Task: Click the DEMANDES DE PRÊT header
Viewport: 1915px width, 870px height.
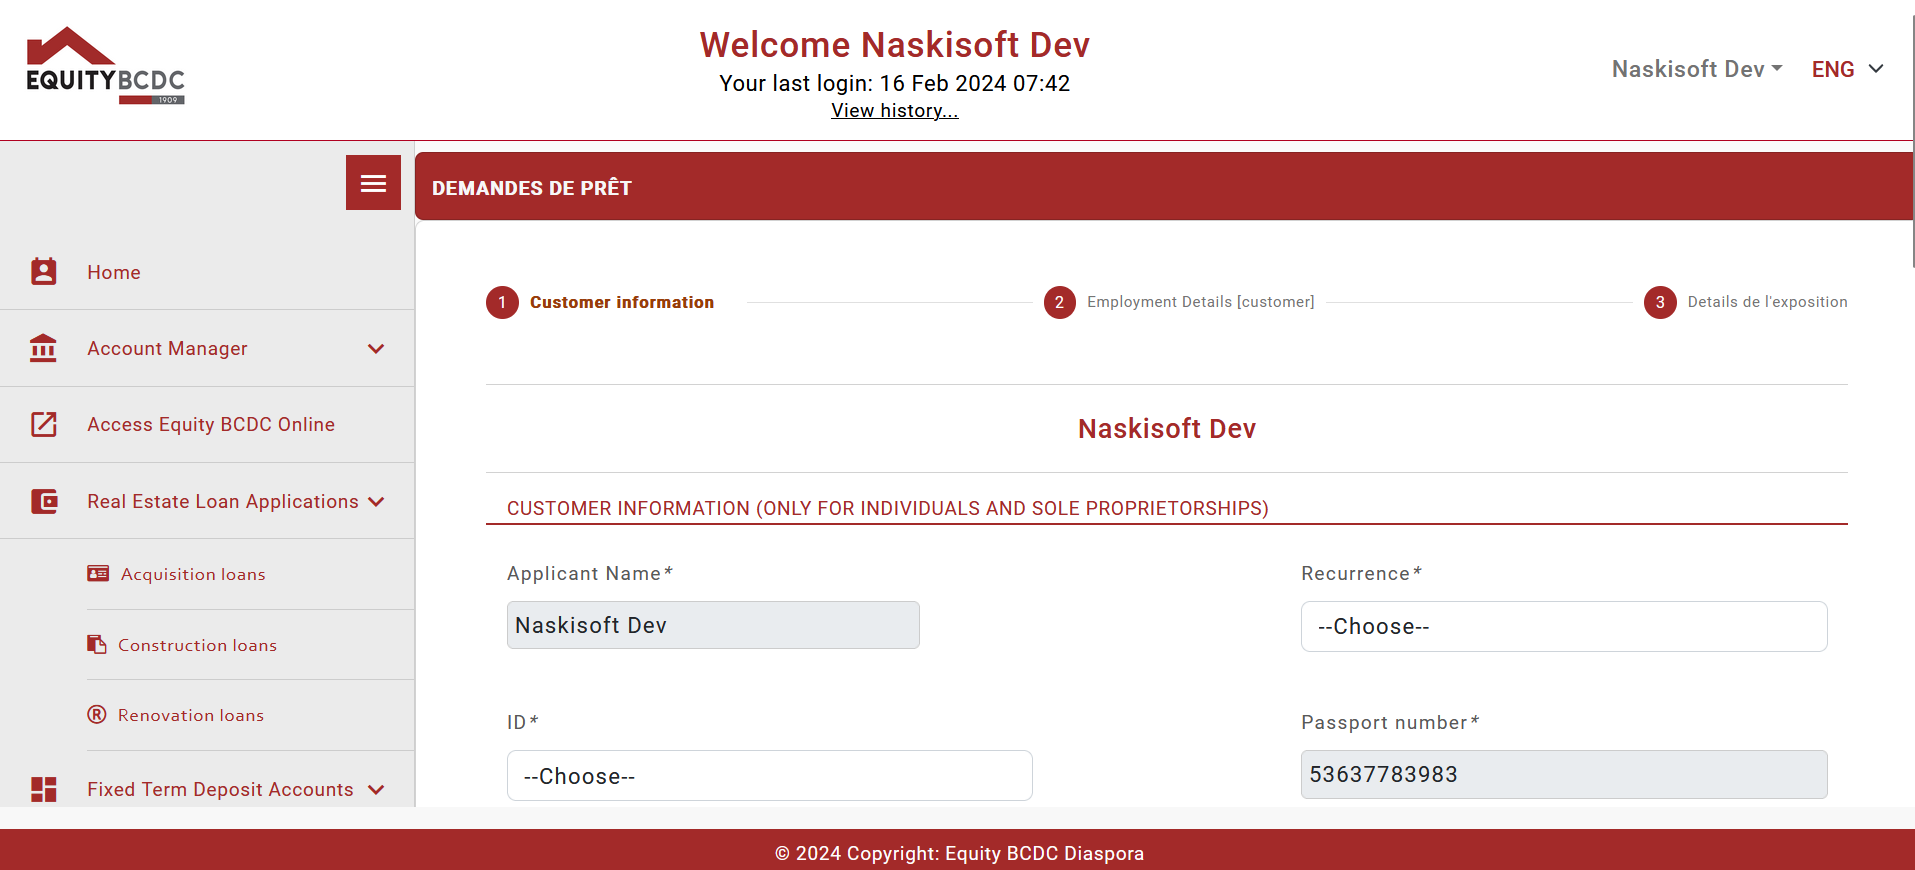Action: point(532,188)
